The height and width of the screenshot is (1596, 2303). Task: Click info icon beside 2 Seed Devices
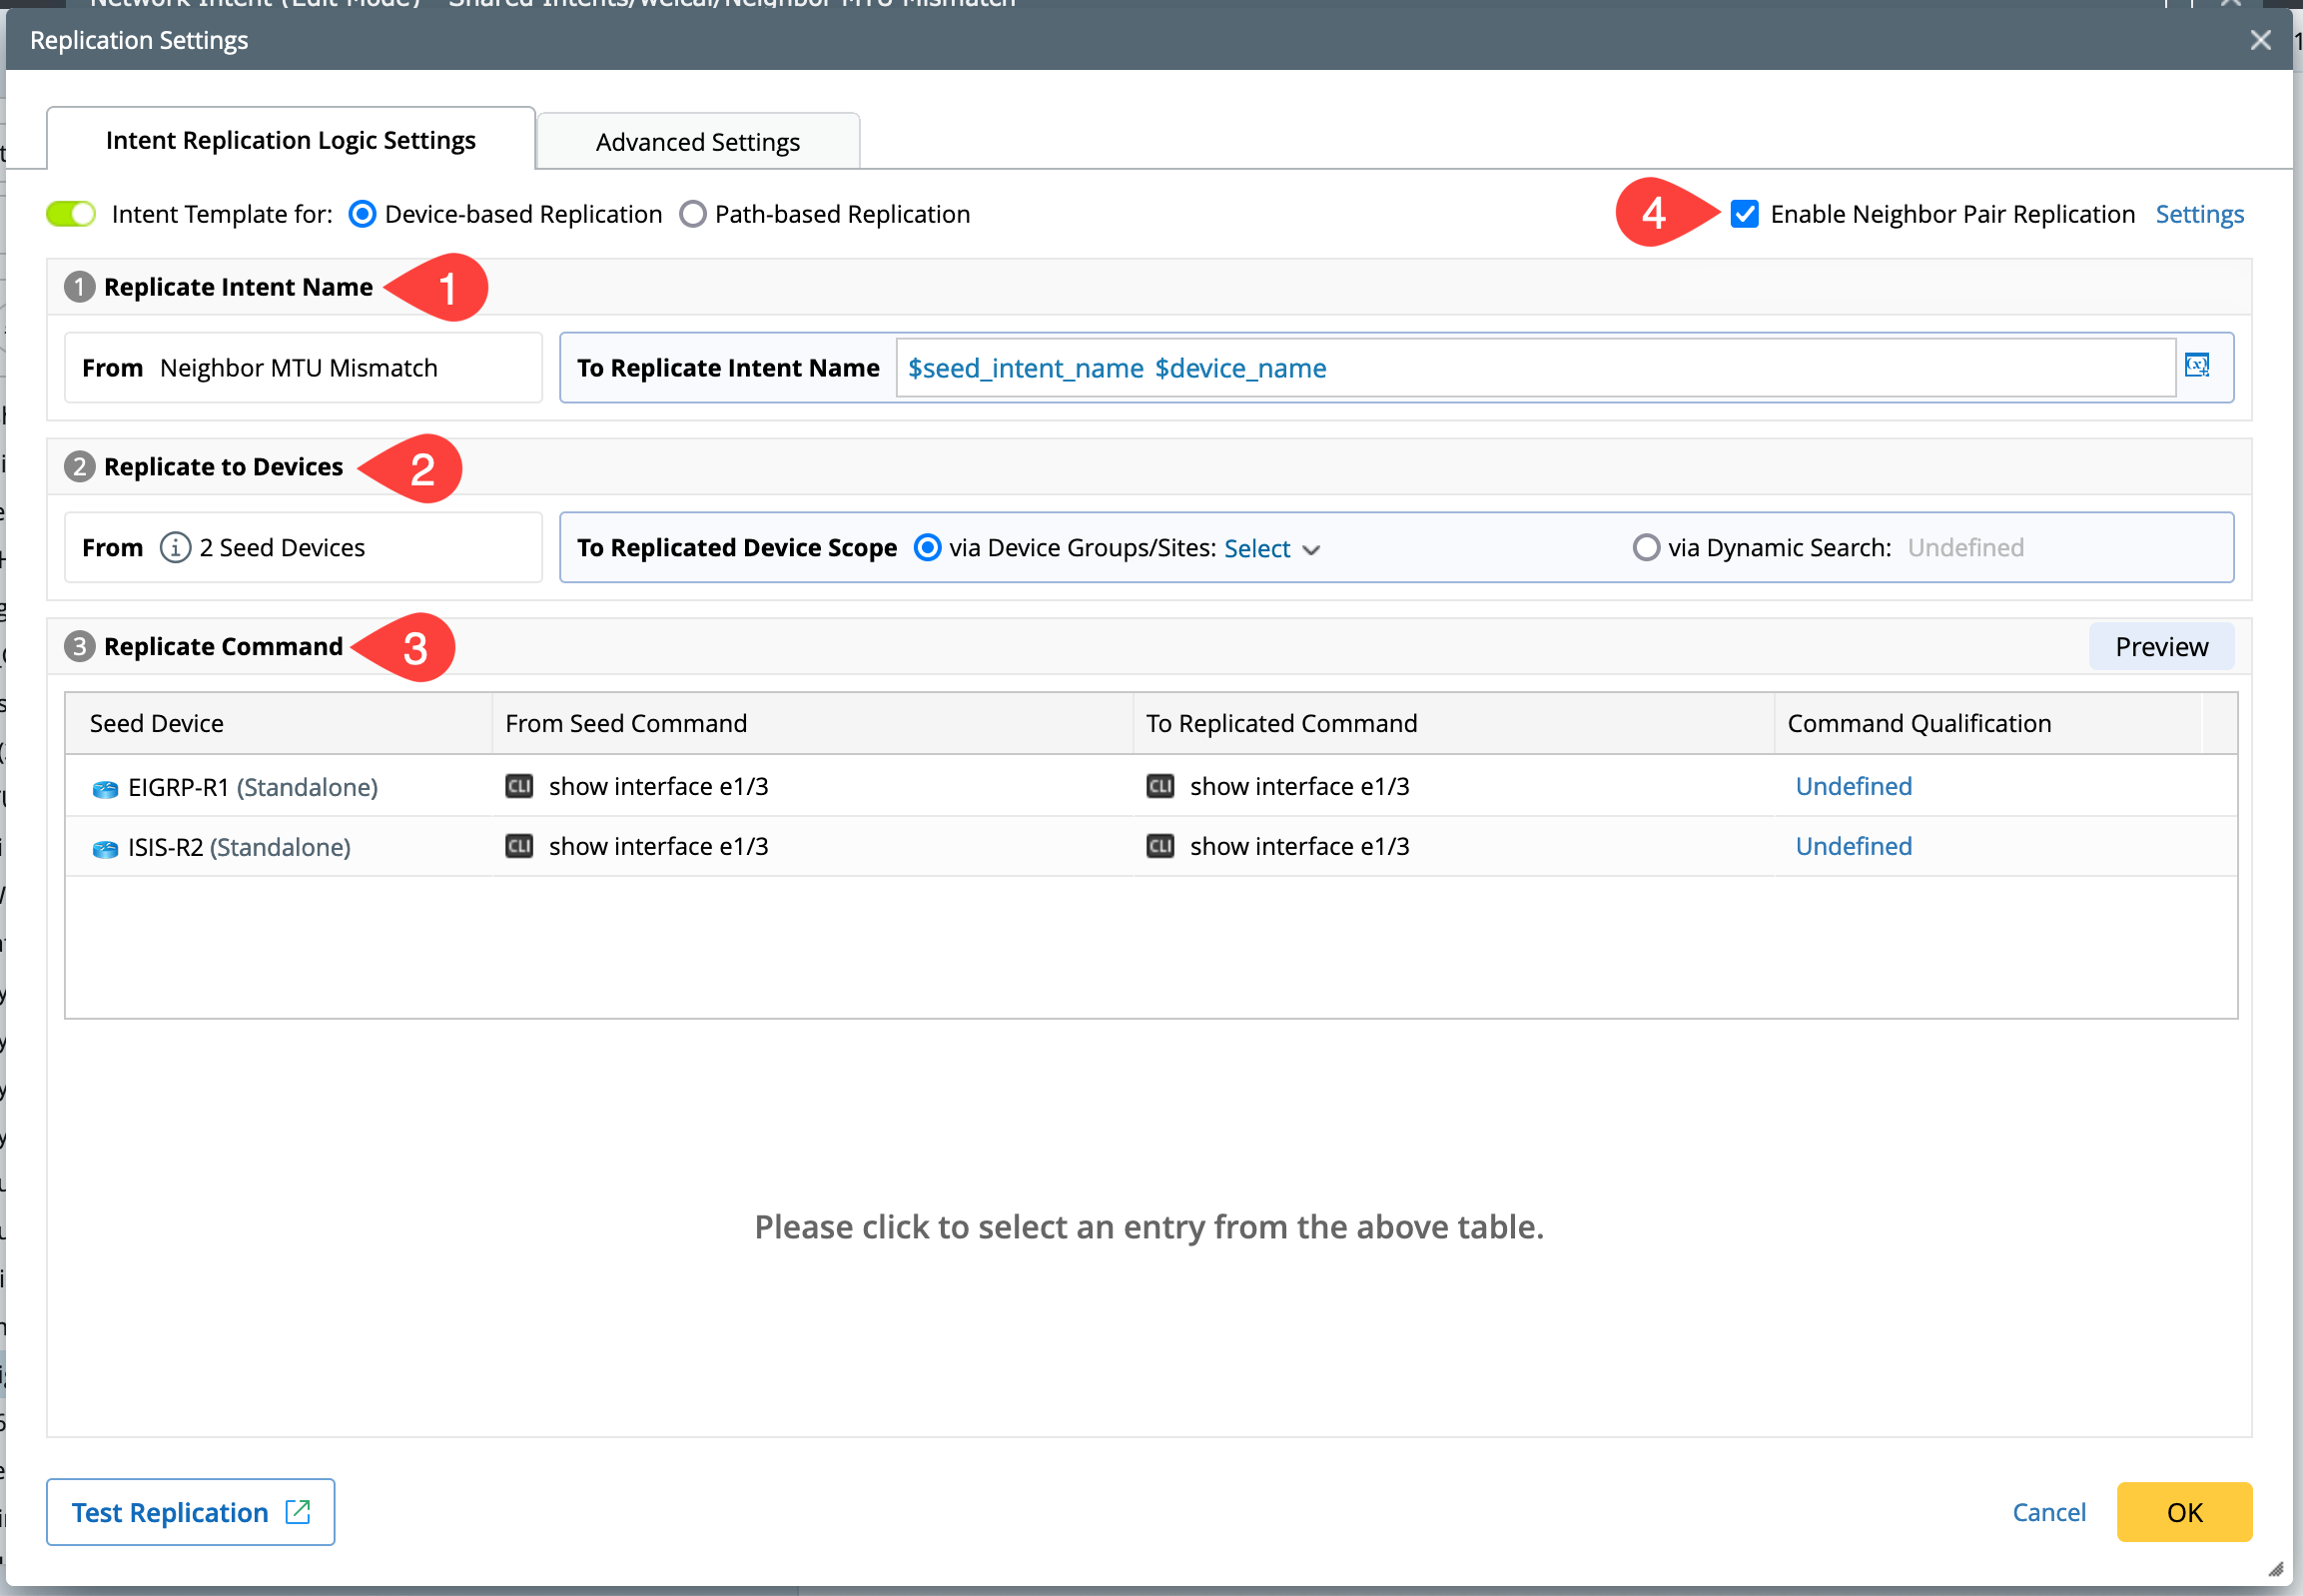point(175,548)
